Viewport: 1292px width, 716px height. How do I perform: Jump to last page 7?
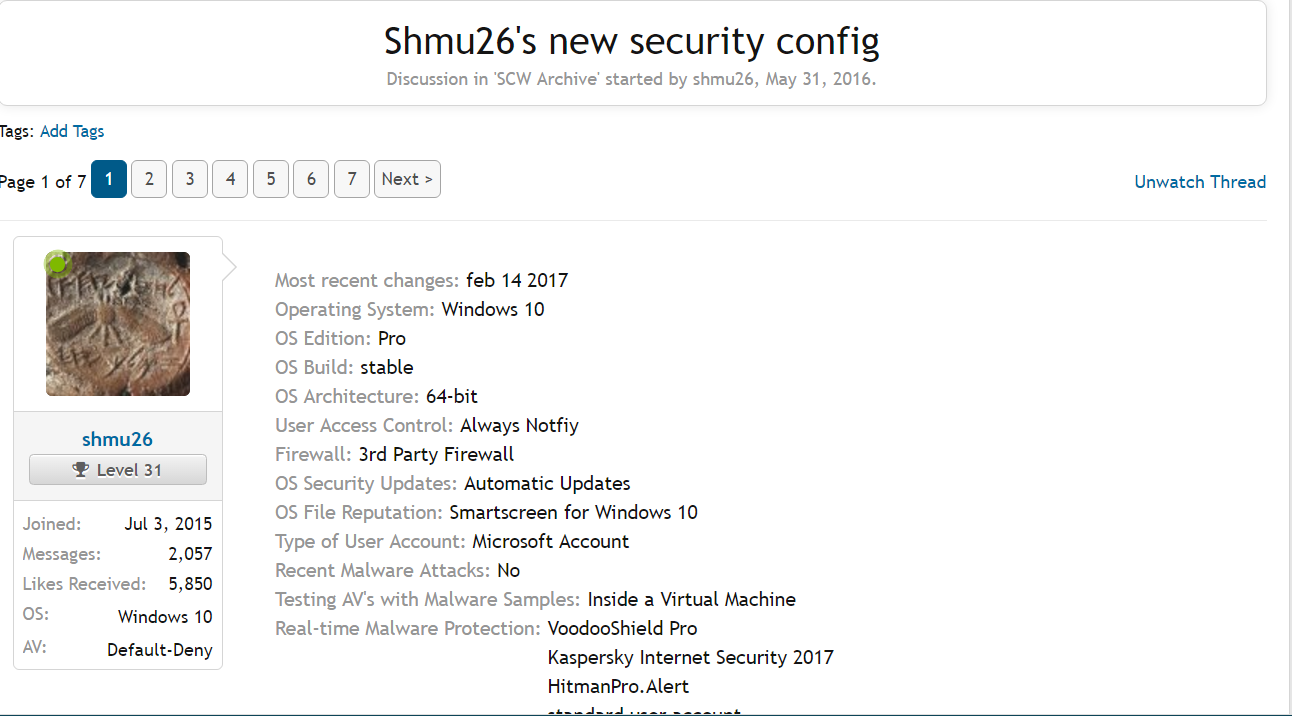coord(352,180)
